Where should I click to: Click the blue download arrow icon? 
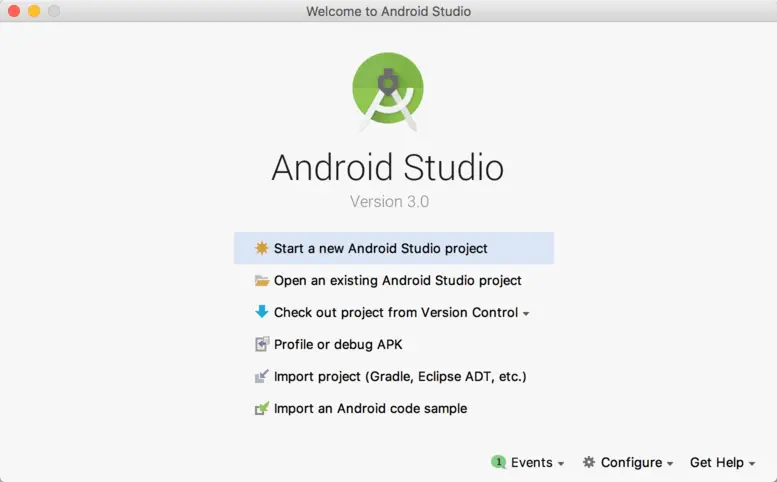262,312
